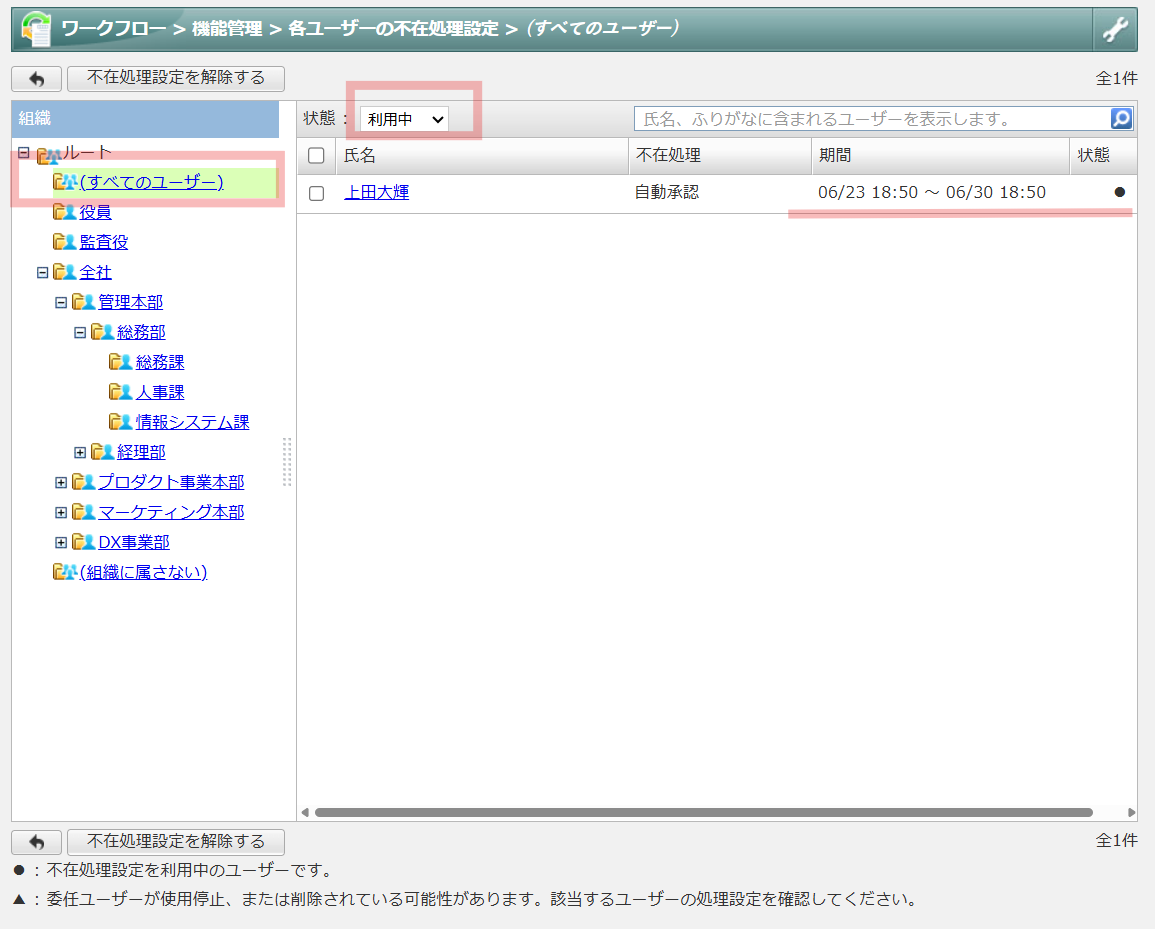Click the 状態 column header
The width and height of the screenshot is (1155, 929).
pos(1103,155)
